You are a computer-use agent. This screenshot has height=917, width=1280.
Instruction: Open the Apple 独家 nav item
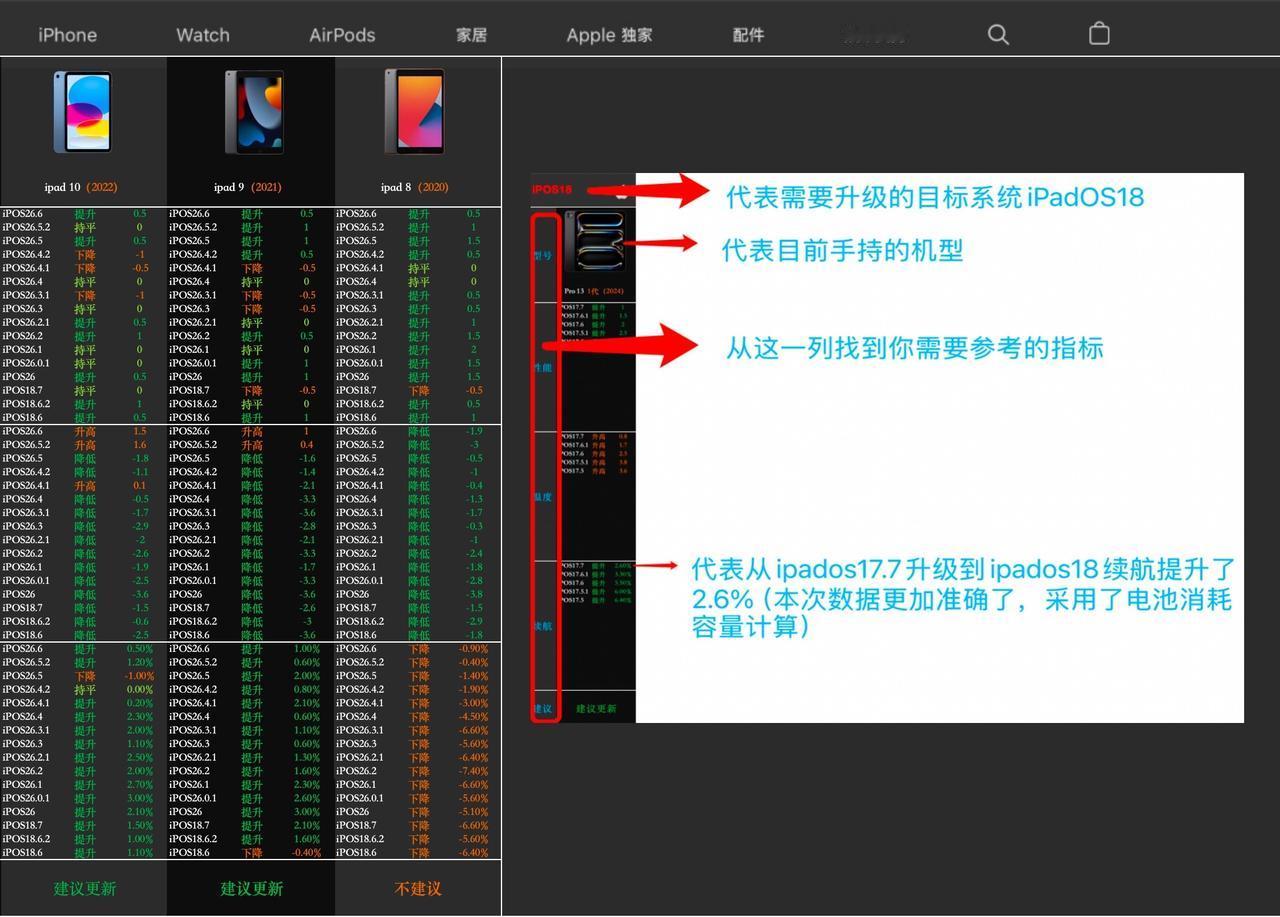click(609, 35)
